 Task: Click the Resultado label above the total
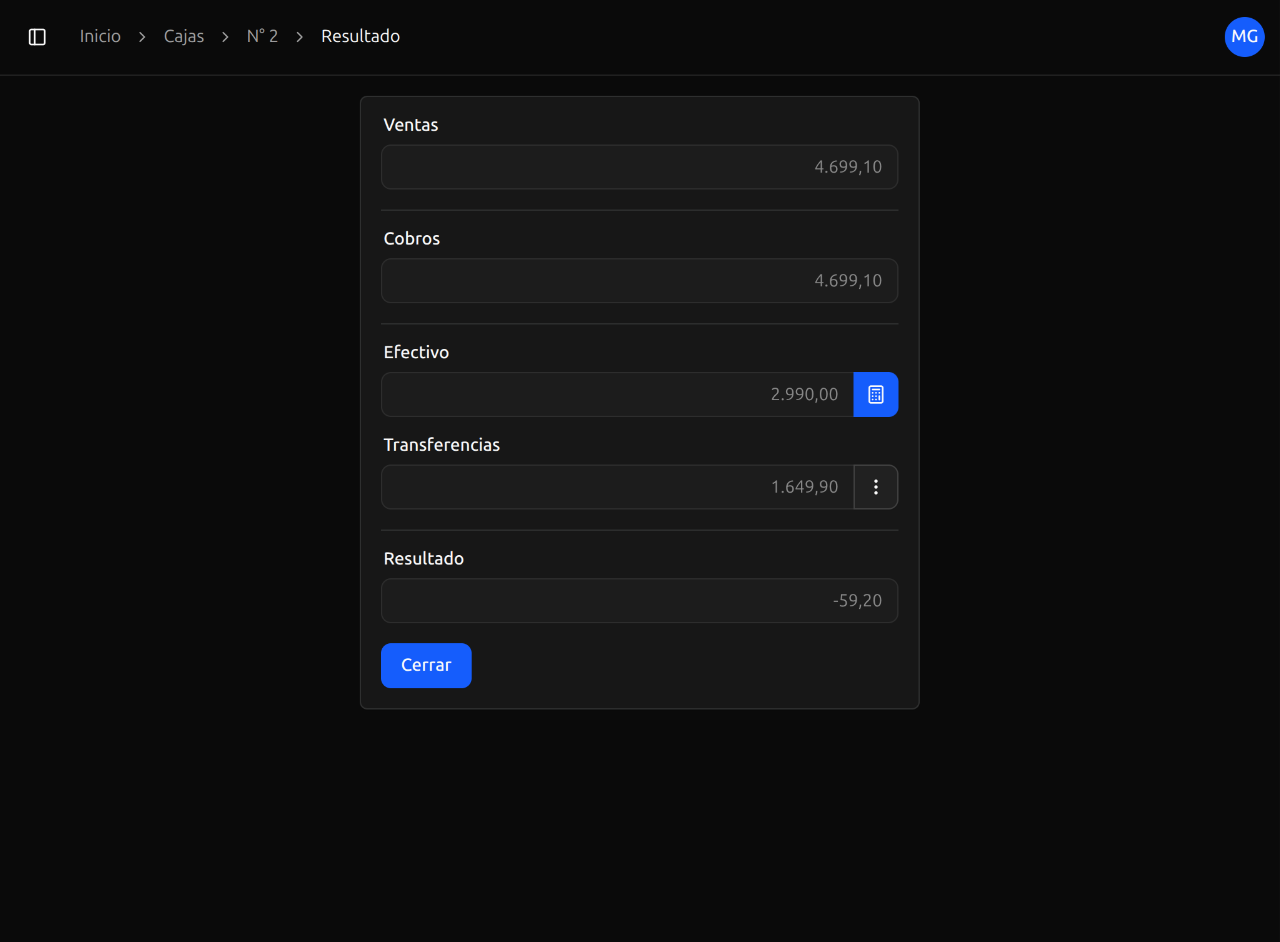pos(424,559)
